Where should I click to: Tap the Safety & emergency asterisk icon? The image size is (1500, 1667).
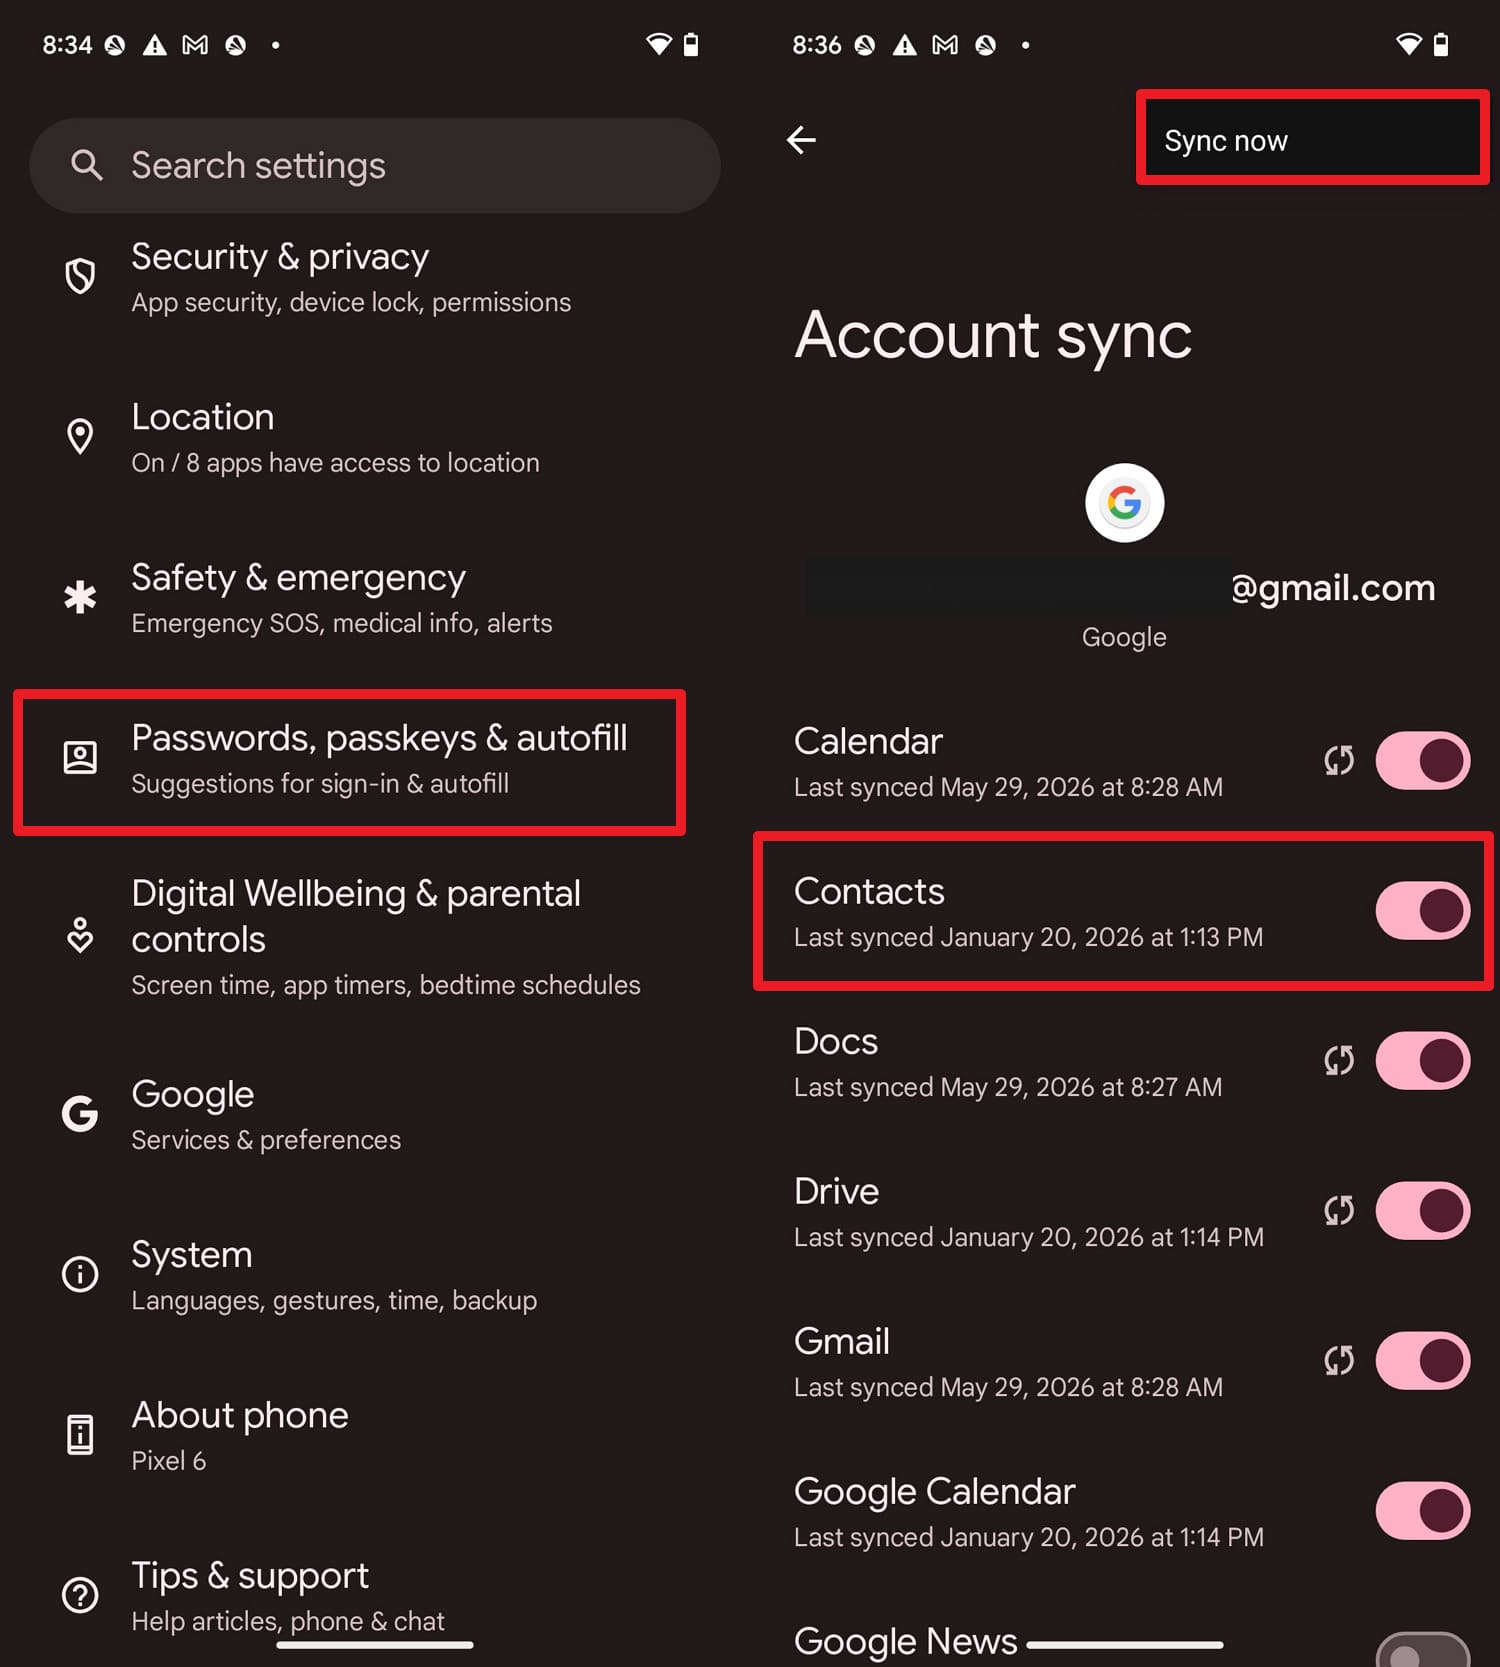80,597
